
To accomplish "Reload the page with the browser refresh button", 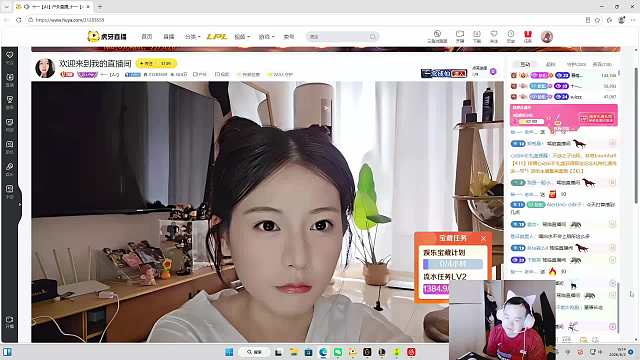I will [x=18, y=20].
